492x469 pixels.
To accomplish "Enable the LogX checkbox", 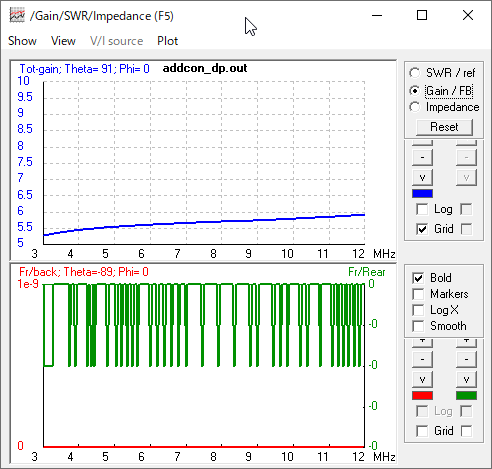I will [418, 310].
